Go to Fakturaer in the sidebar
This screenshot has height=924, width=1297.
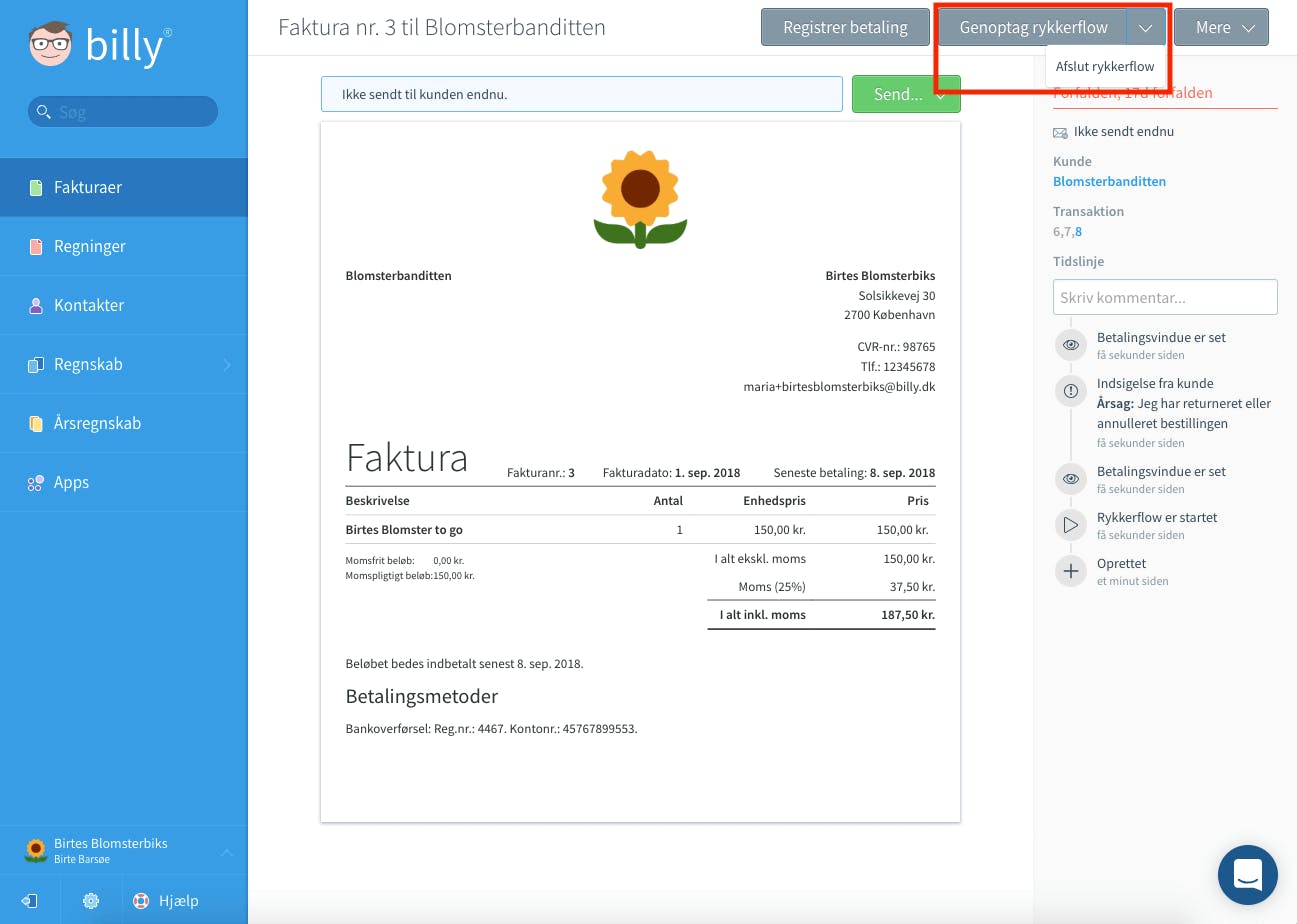[124, 187]
